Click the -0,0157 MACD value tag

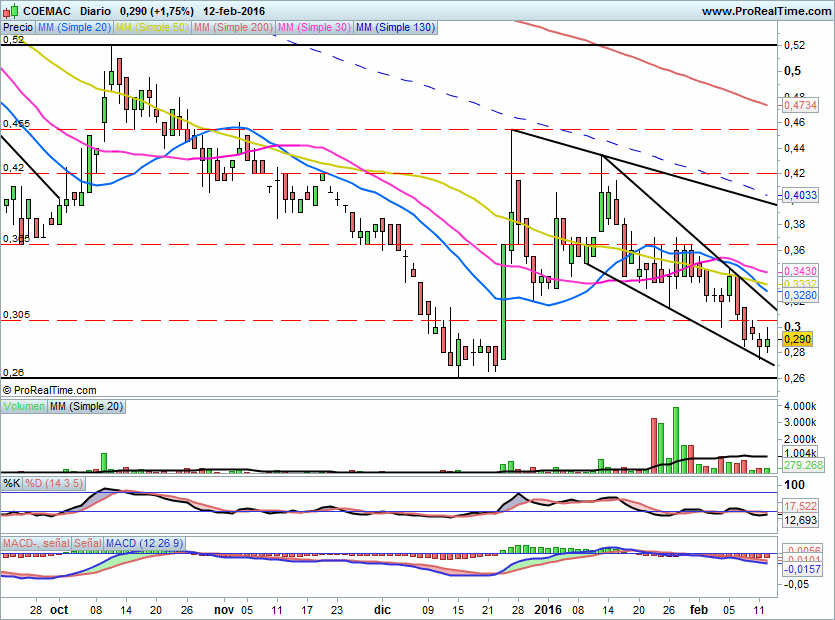[x=803, y=569]
